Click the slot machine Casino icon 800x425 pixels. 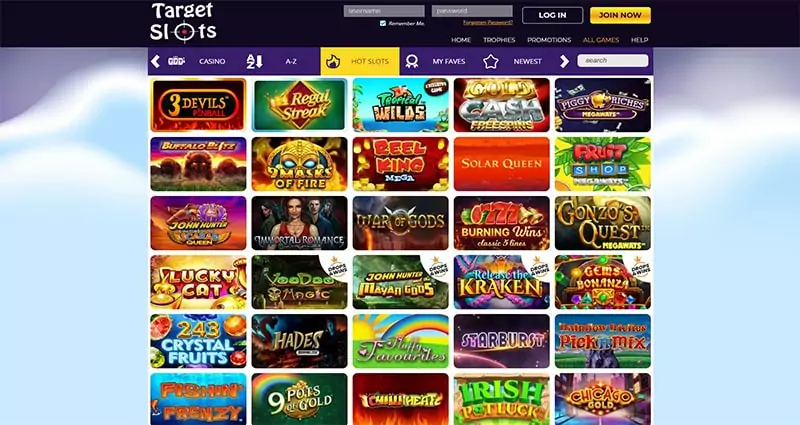177,61
